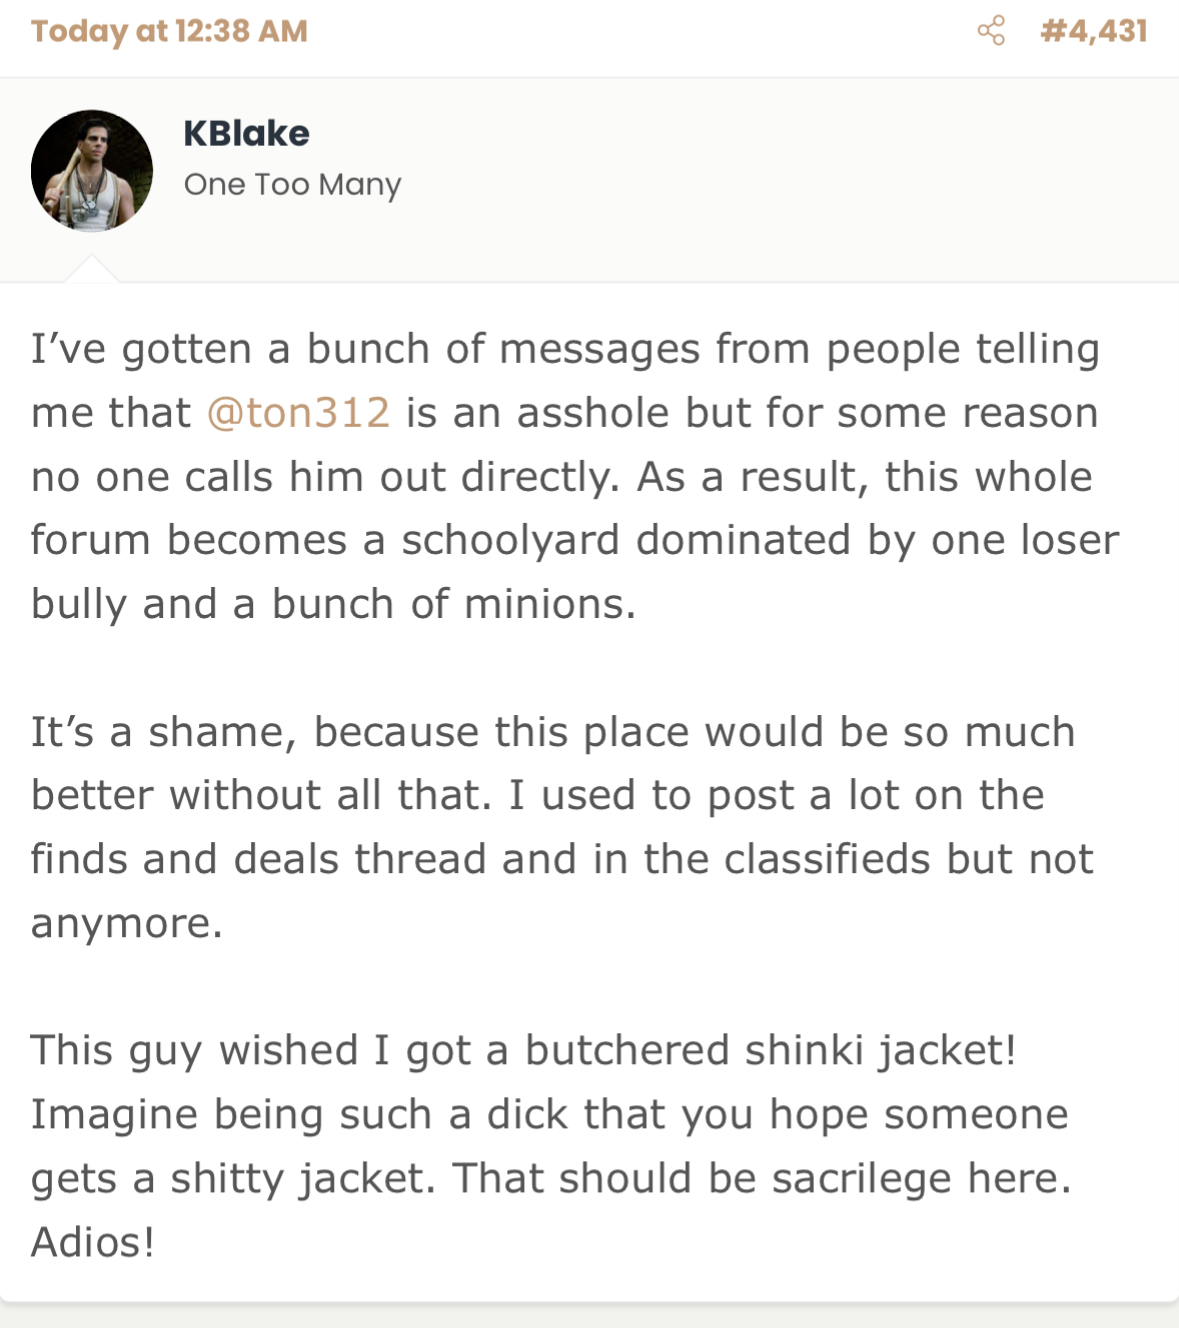
Task: Click the 'One Too Many' user title
Action: pos(293,185)
